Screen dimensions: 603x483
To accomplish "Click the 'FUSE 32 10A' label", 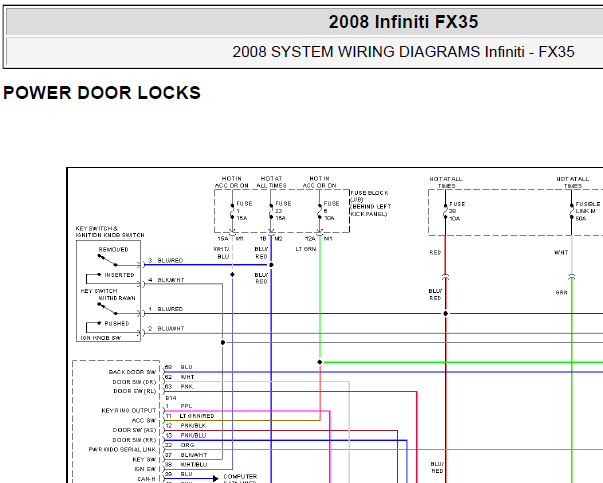I will (457, 211).
